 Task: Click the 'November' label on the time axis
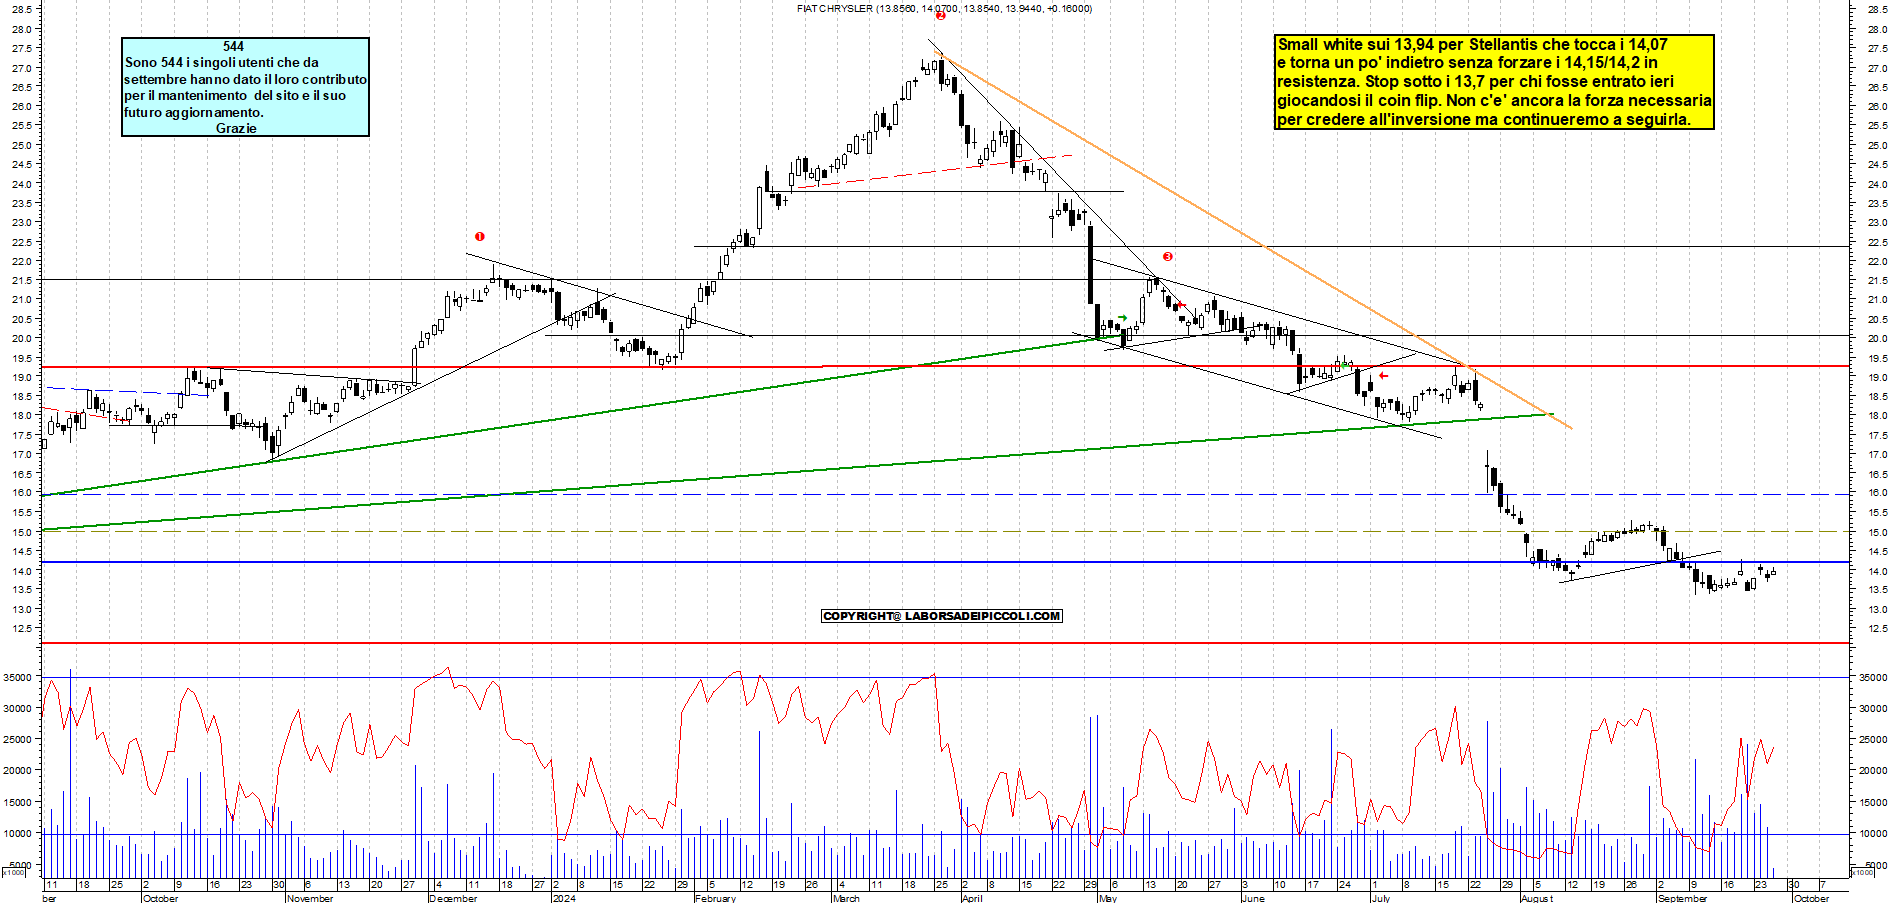310,898
